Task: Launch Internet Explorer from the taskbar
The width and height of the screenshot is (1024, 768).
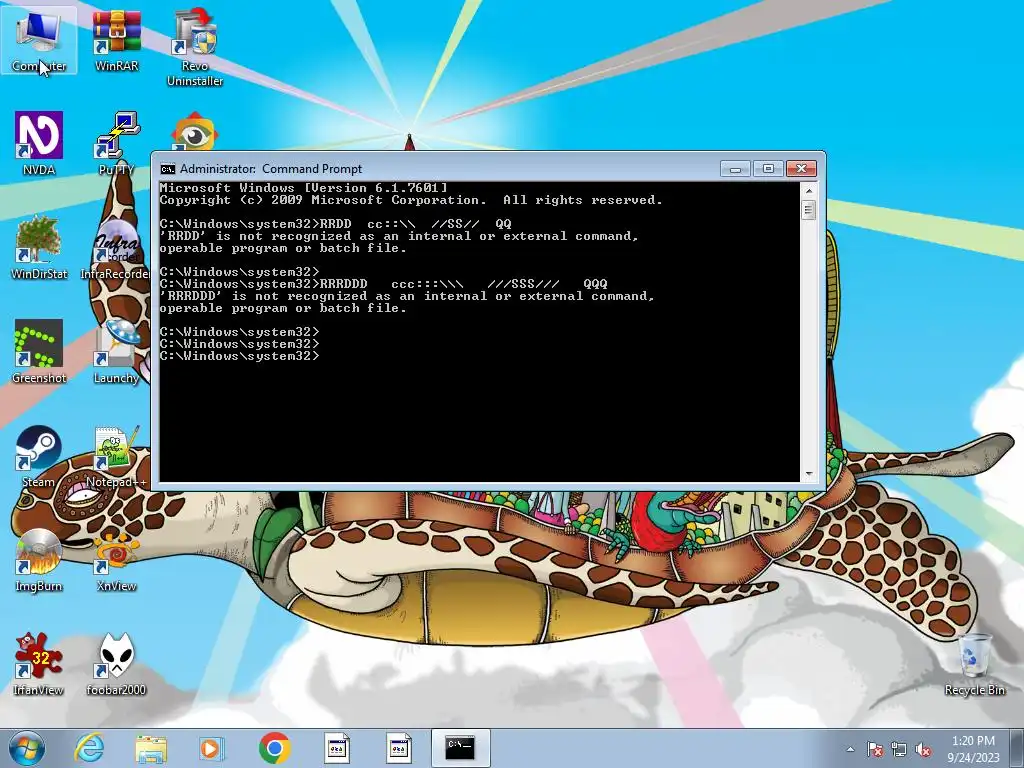Action: (89, 748)
